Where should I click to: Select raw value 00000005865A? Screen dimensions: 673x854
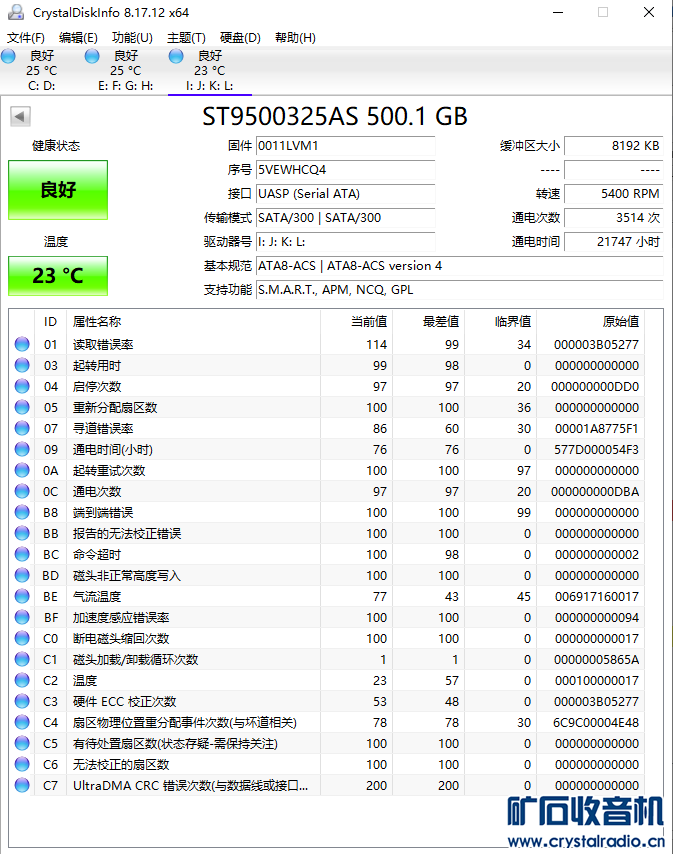pyautogui.click(x=597, y=660)
